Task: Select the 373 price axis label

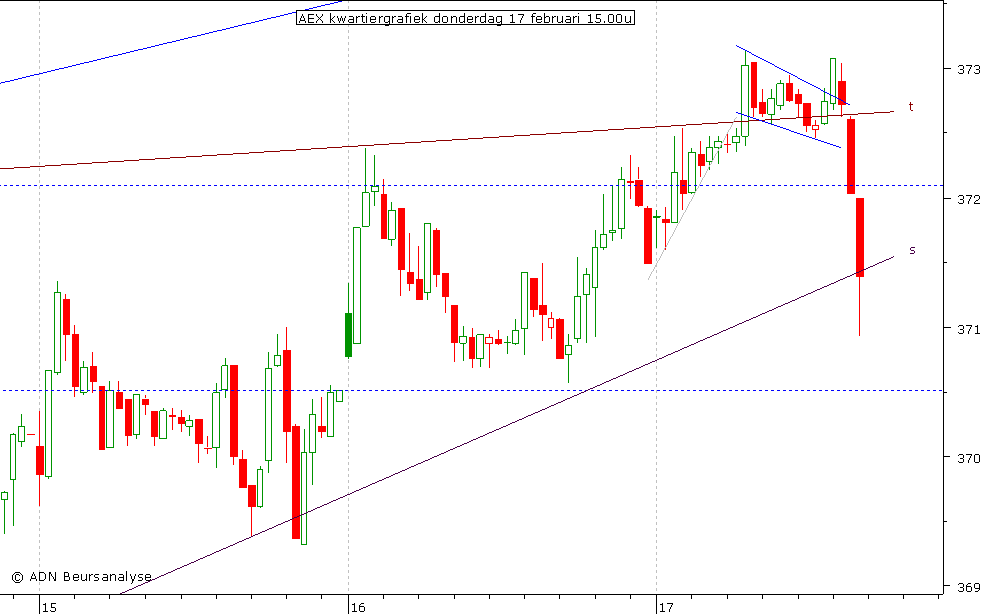Action: 968,69
